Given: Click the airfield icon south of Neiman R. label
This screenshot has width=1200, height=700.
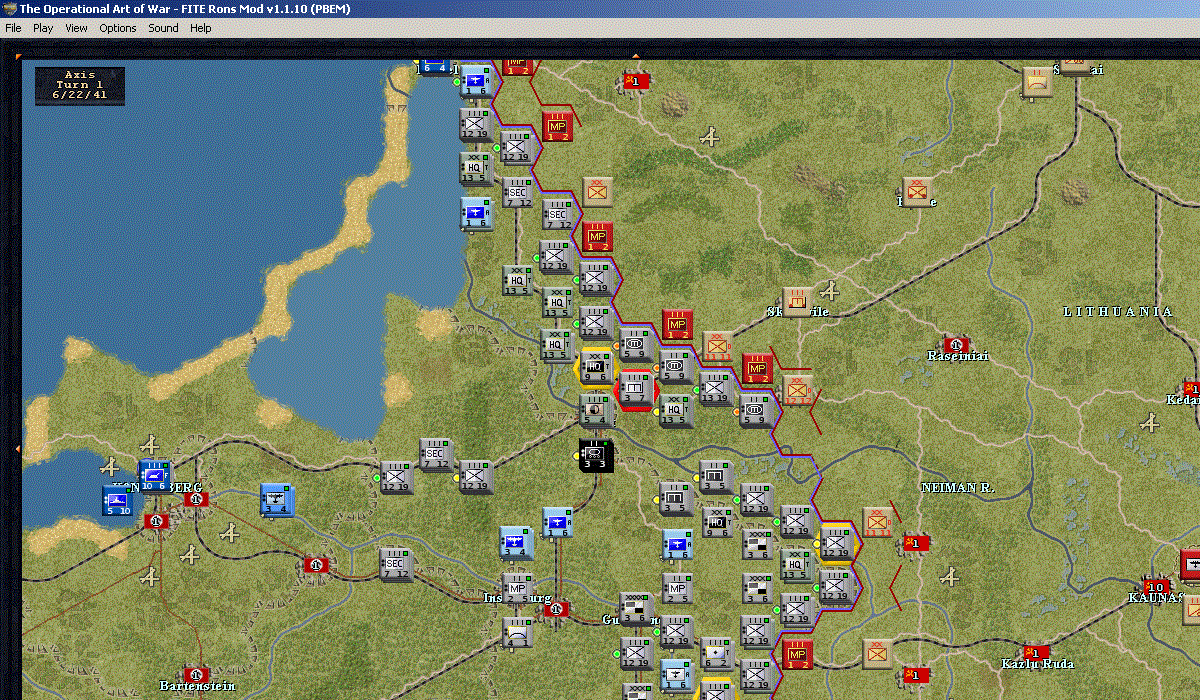Looking at the screenshot, I should point(950,577).
